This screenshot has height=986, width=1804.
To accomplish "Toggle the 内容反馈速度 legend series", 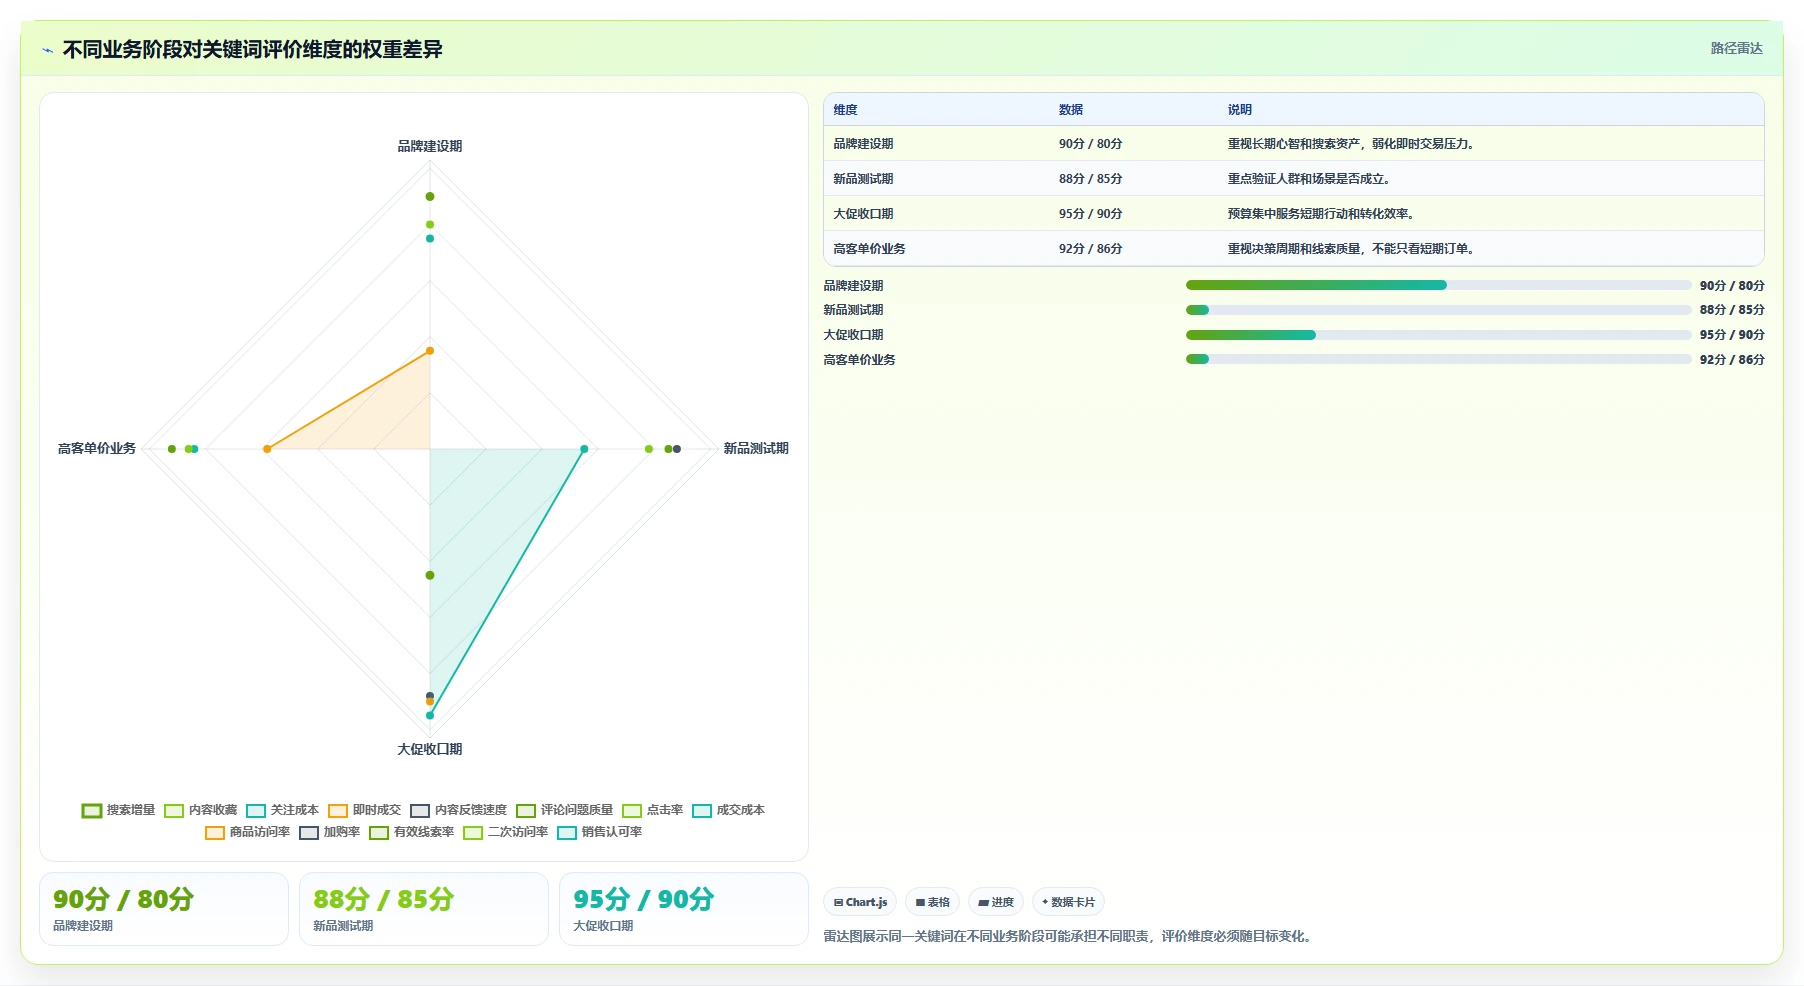I will pyautogui.click(x=459, y=810).
